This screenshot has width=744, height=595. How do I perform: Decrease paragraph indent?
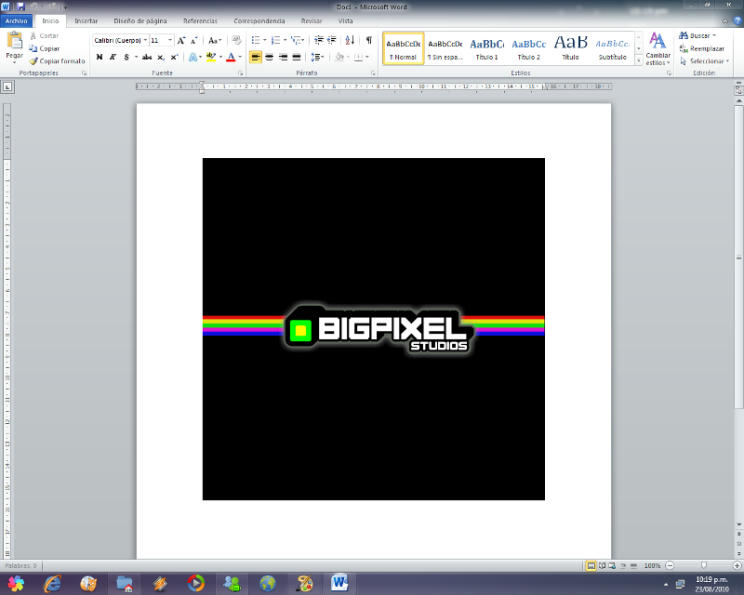319,40
